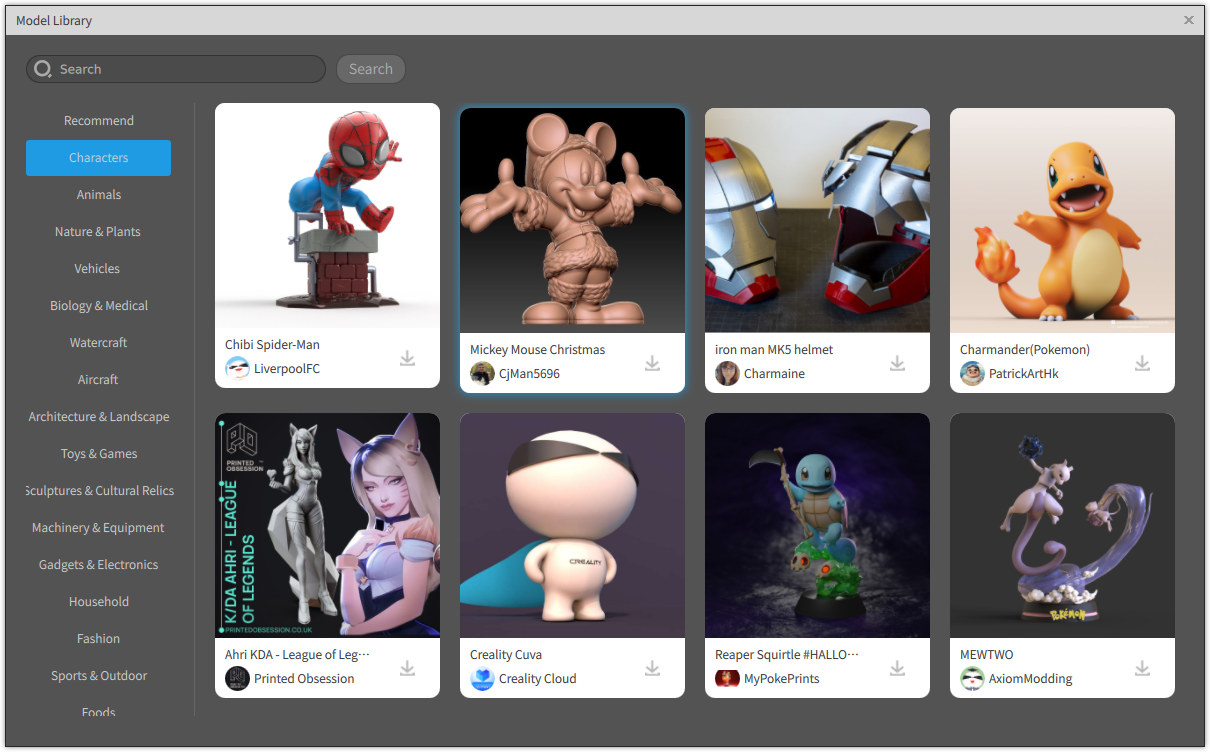This screenshot has width=1210, height=752.
Task: Select the Watercraft category
Action: pos(98,343)
